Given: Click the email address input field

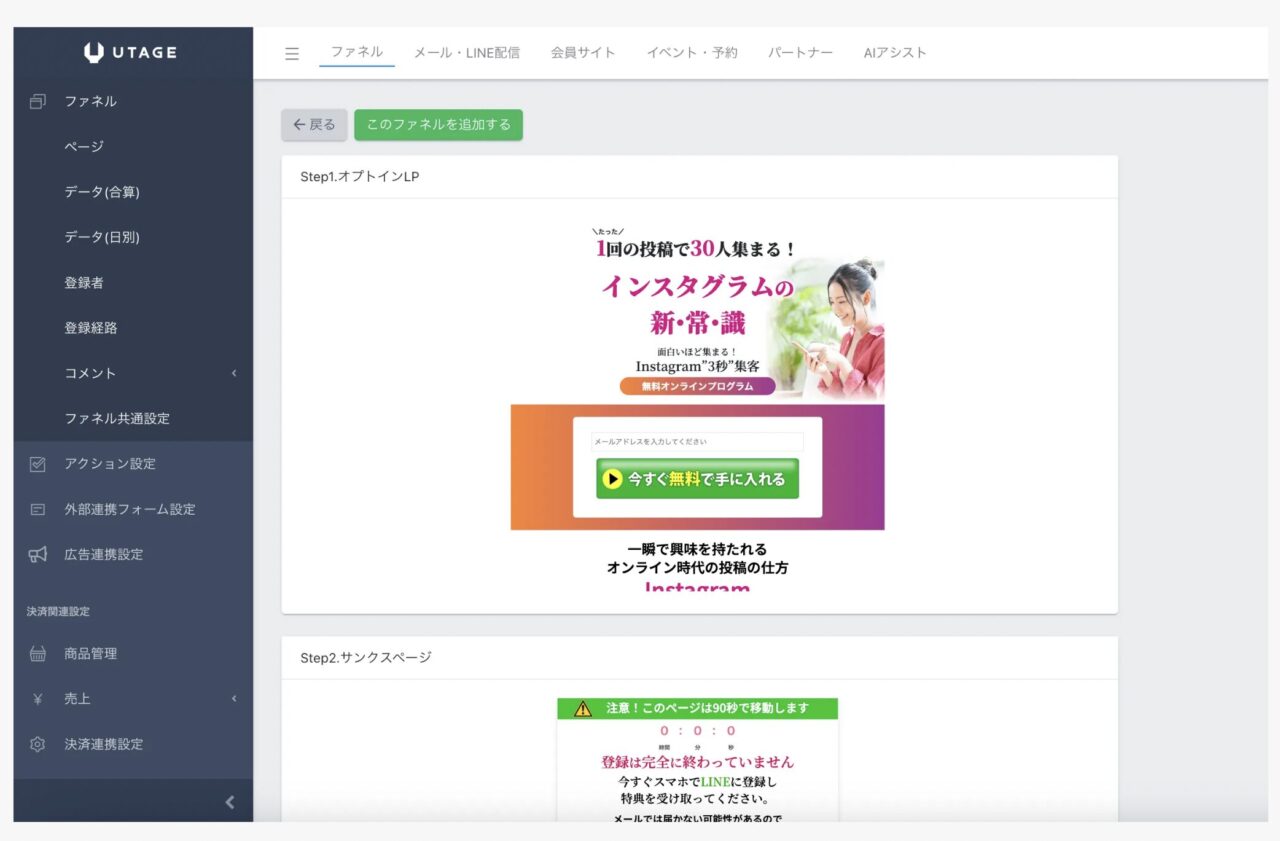Looking at the screenshot, I should click(697, 441).
